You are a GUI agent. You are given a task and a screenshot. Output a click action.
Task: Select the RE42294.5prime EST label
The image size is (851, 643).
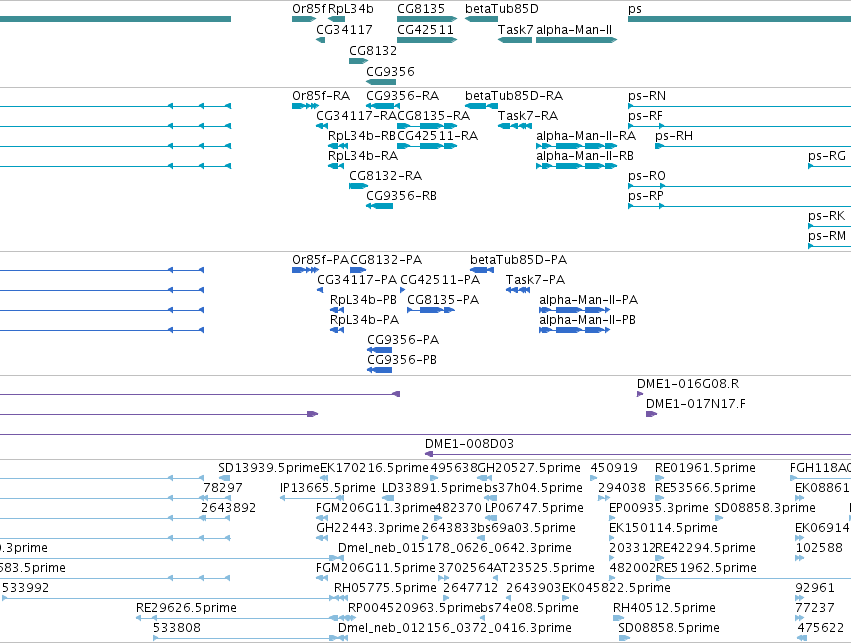point(705,549)
